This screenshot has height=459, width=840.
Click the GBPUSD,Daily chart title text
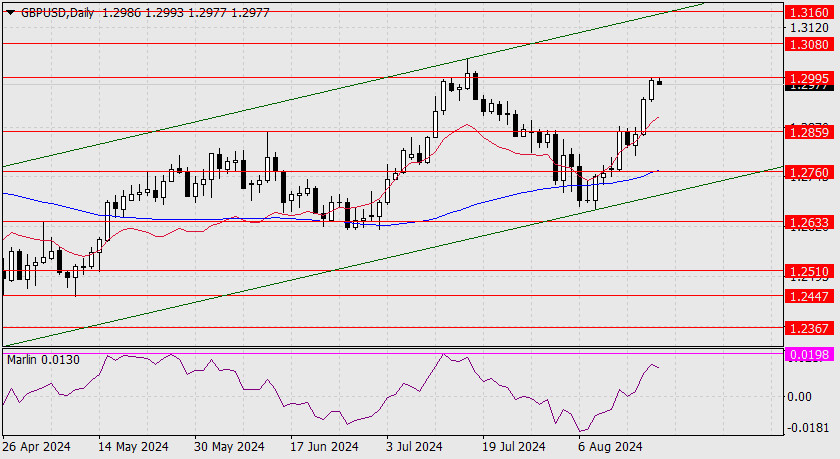pyautogui.click(x=57, y=13)
